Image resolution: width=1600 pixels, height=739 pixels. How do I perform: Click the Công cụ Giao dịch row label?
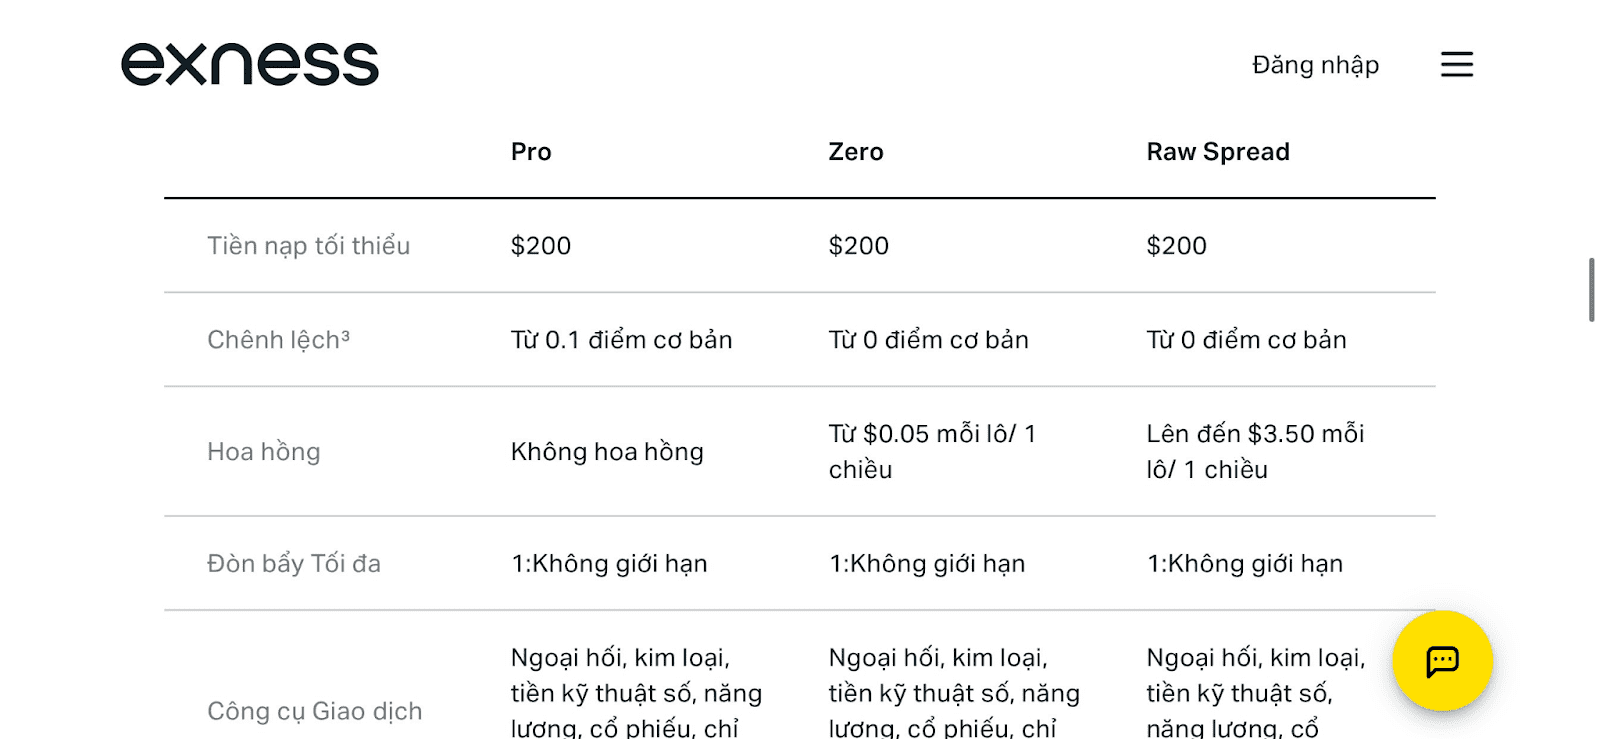314,711
